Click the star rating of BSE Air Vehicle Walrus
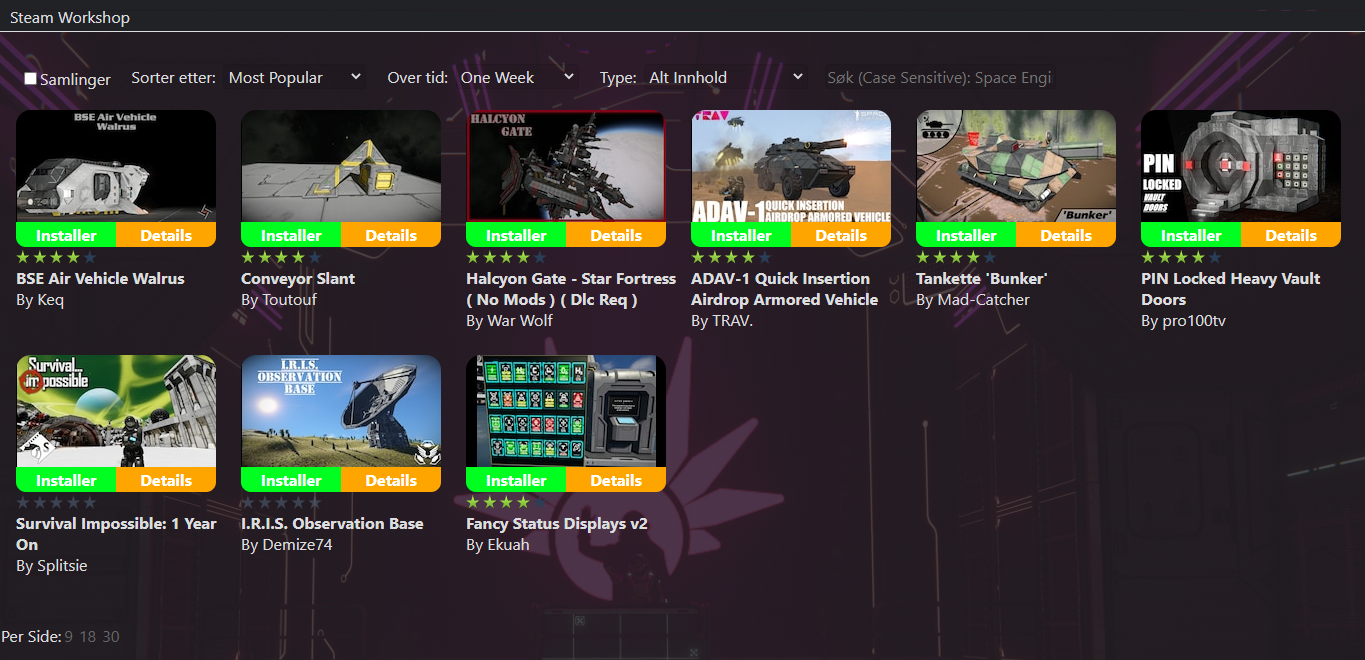 pyautogui.click(x=57, y=258)
